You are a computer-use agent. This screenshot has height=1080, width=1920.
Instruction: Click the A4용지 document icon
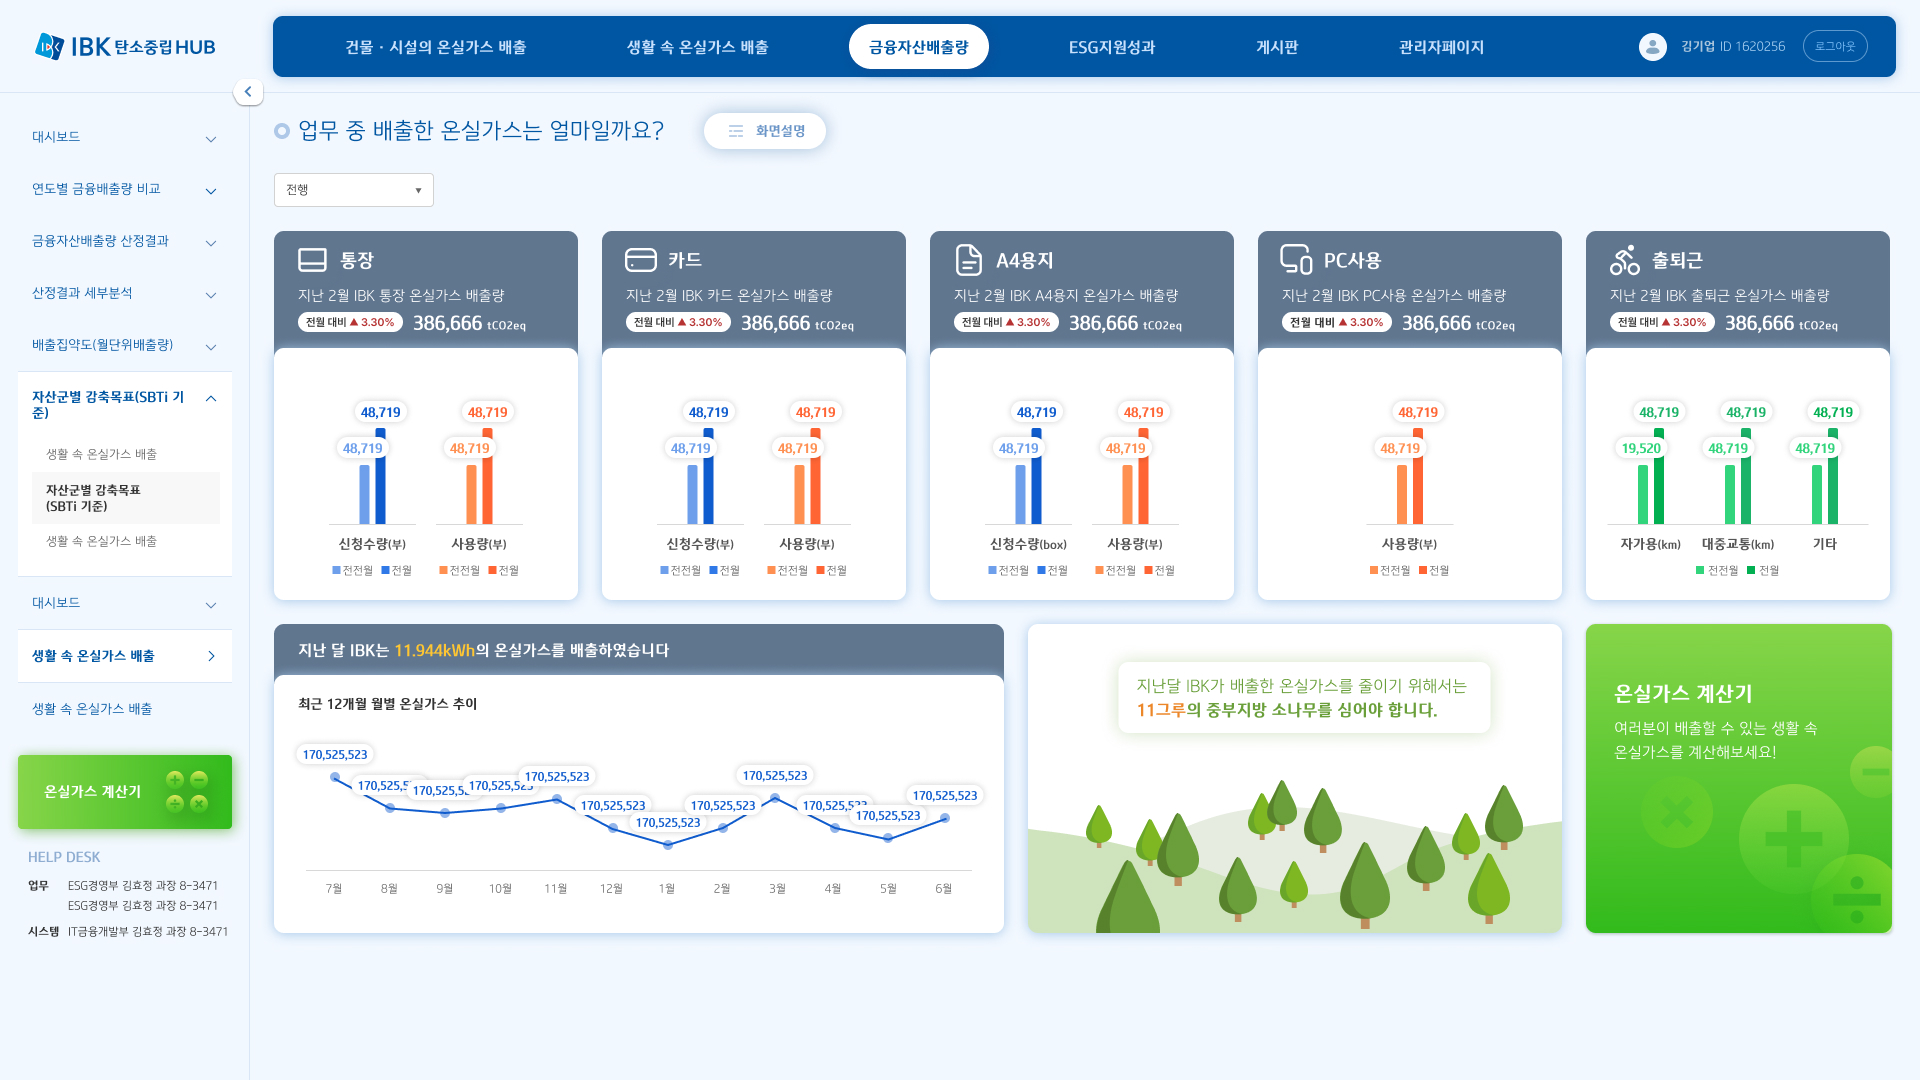968,260
